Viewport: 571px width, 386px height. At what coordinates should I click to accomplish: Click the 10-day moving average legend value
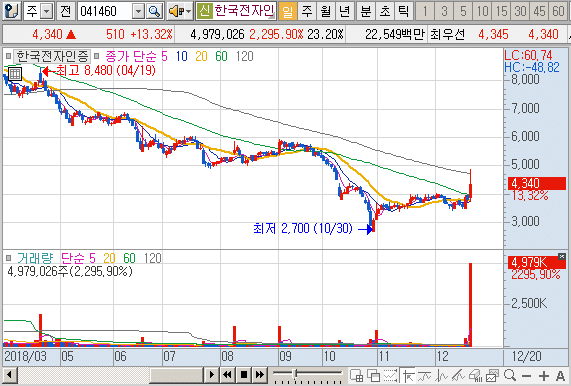tap(181, 56)
